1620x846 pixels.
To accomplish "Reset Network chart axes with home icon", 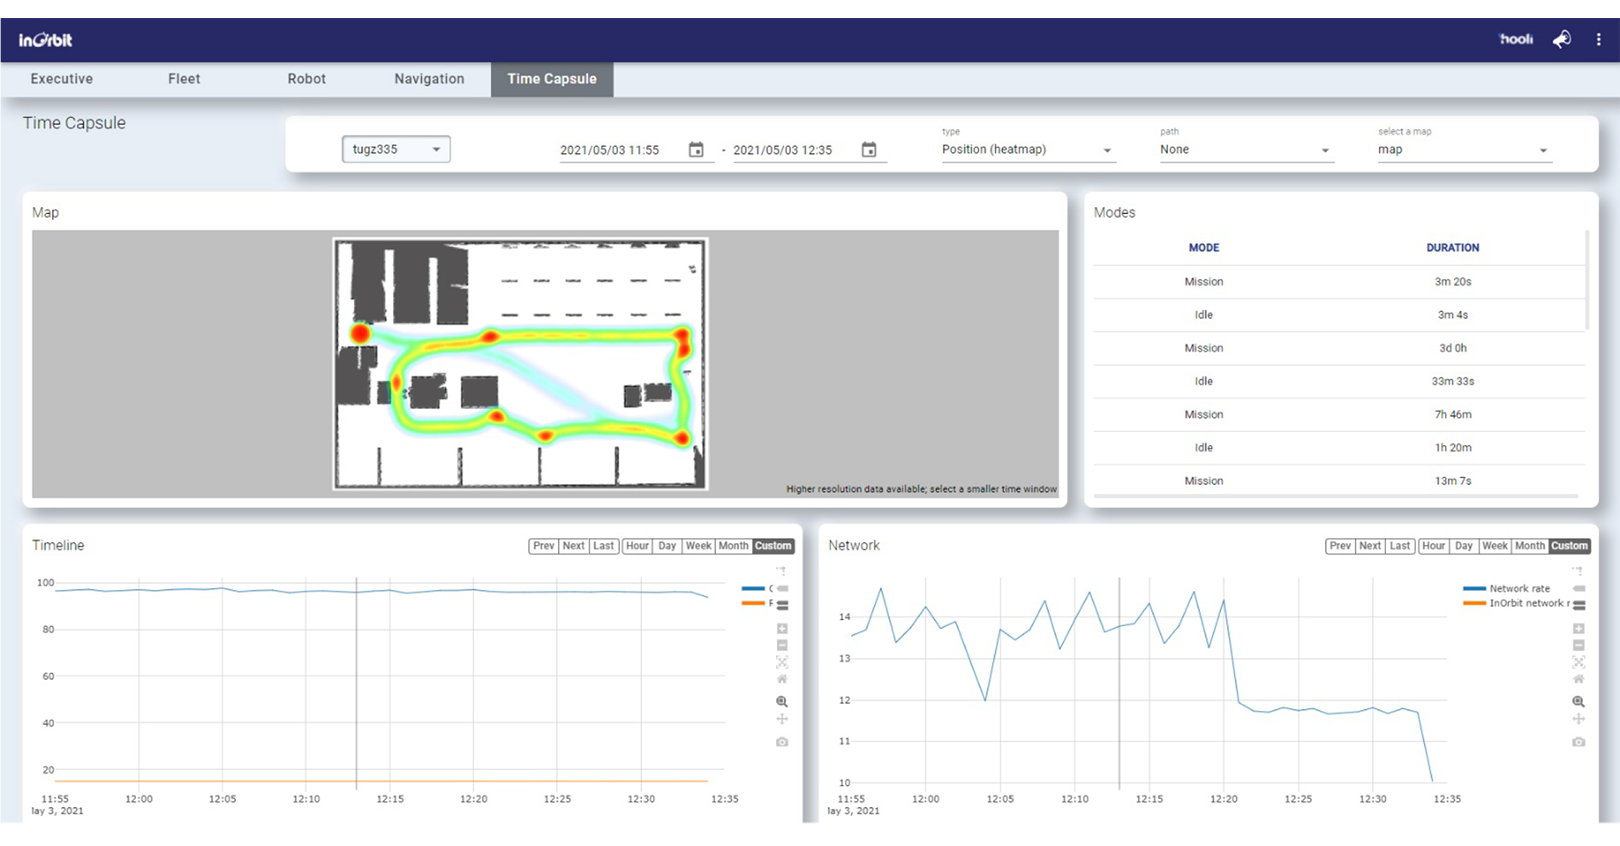I will click(1578, 679).
